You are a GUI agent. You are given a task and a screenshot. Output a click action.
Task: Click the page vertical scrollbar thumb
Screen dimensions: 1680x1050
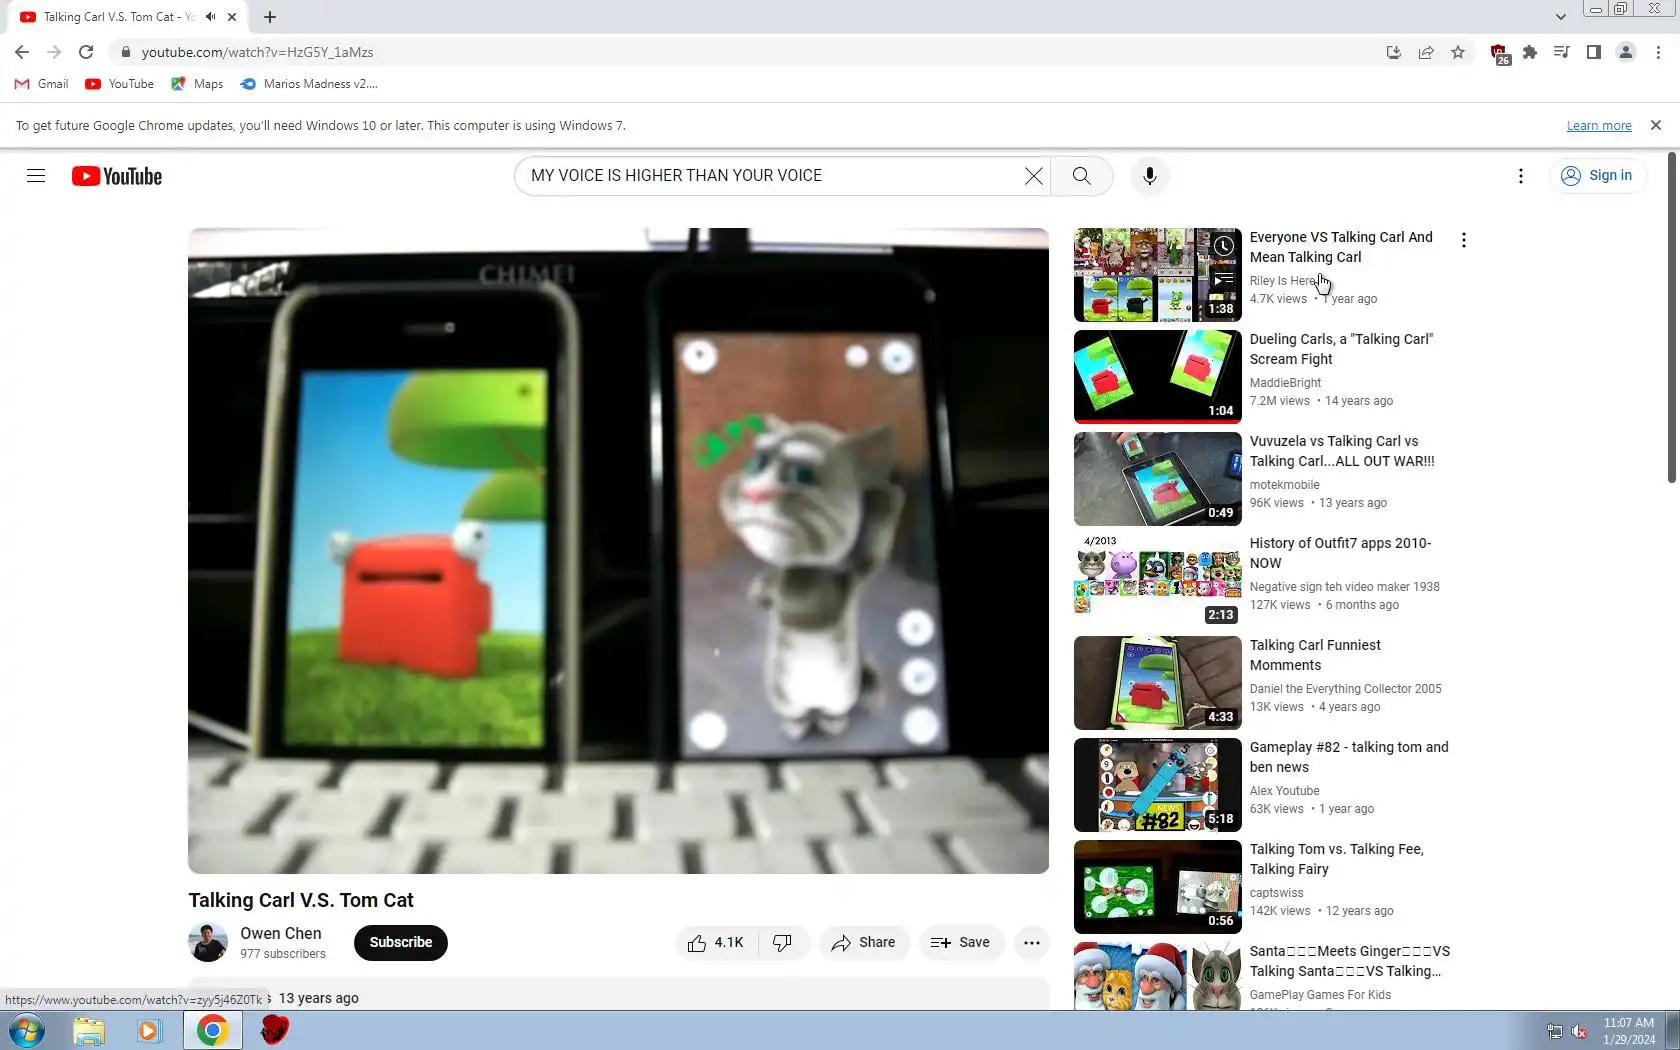(1672, 317)
